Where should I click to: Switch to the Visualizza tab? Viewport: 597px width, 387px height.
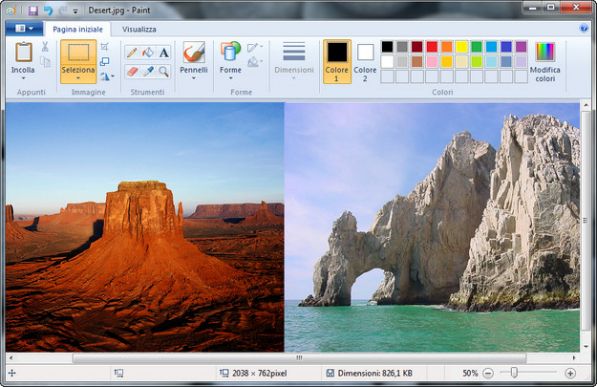click(139, 29)
